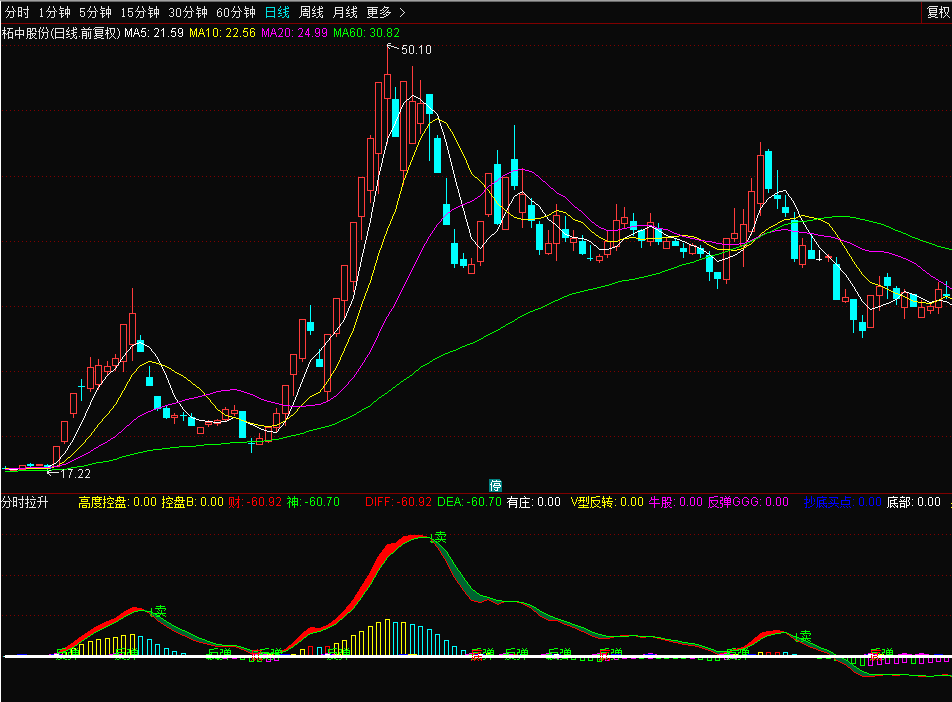Screen dimensions: 952x702
Task: Open the 复权 adjustment setting
Action: (x=938, y=12)
